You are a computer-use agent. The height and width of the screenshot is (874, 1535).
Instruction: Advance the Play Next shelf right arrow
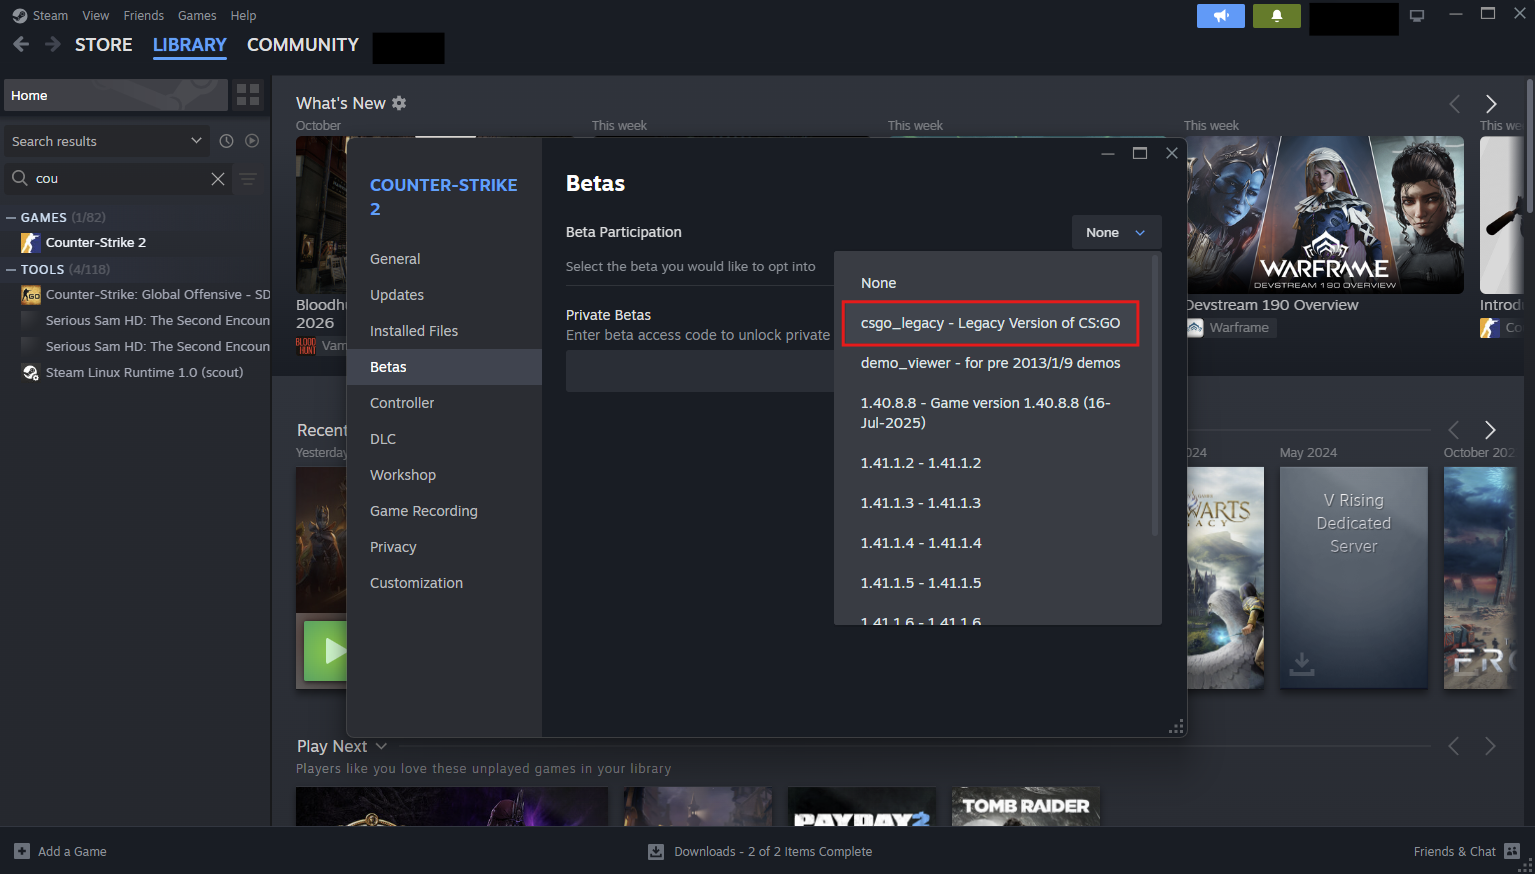1491,746
